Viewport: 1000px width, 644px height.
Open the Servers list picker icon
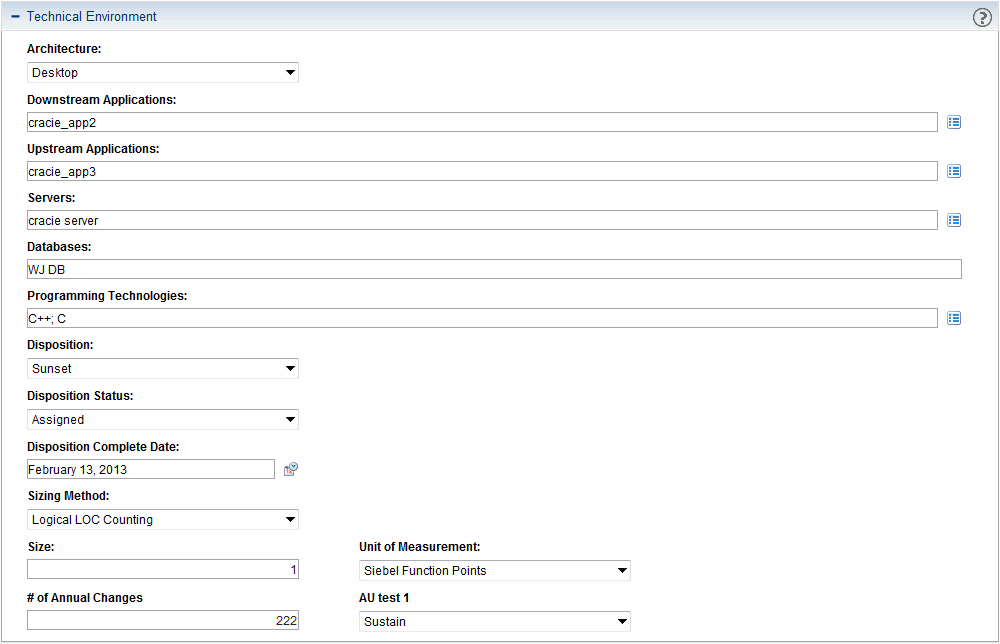954,220
